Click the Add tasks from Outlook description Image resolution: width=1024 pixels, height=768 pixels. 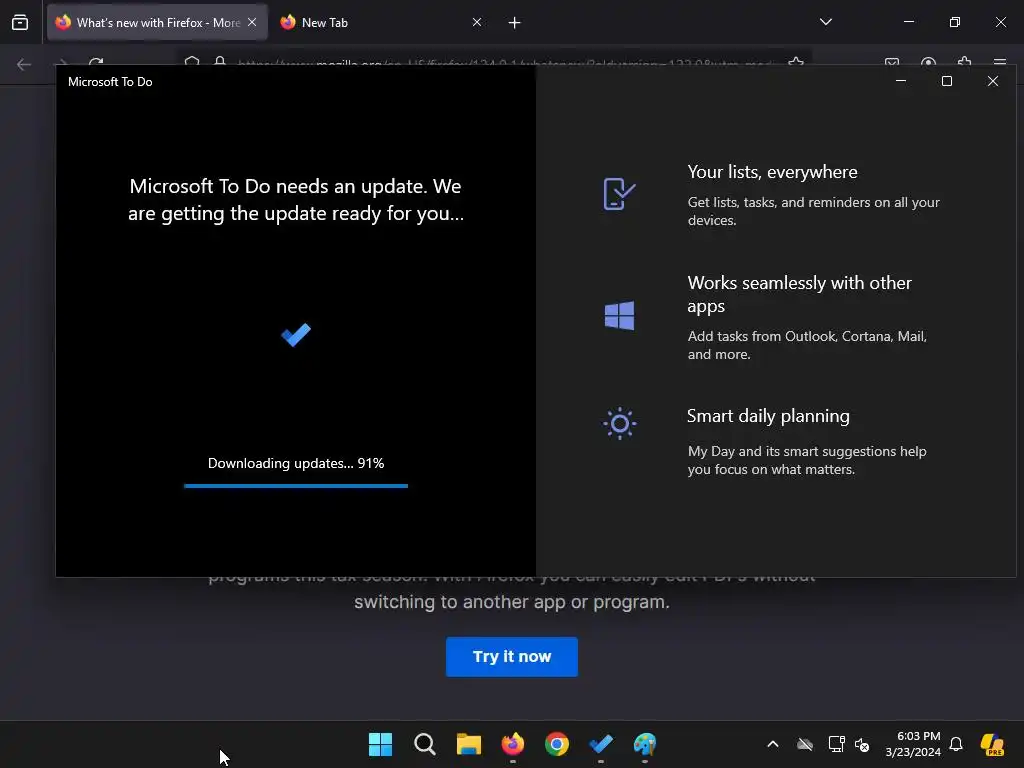coord(807,345)
